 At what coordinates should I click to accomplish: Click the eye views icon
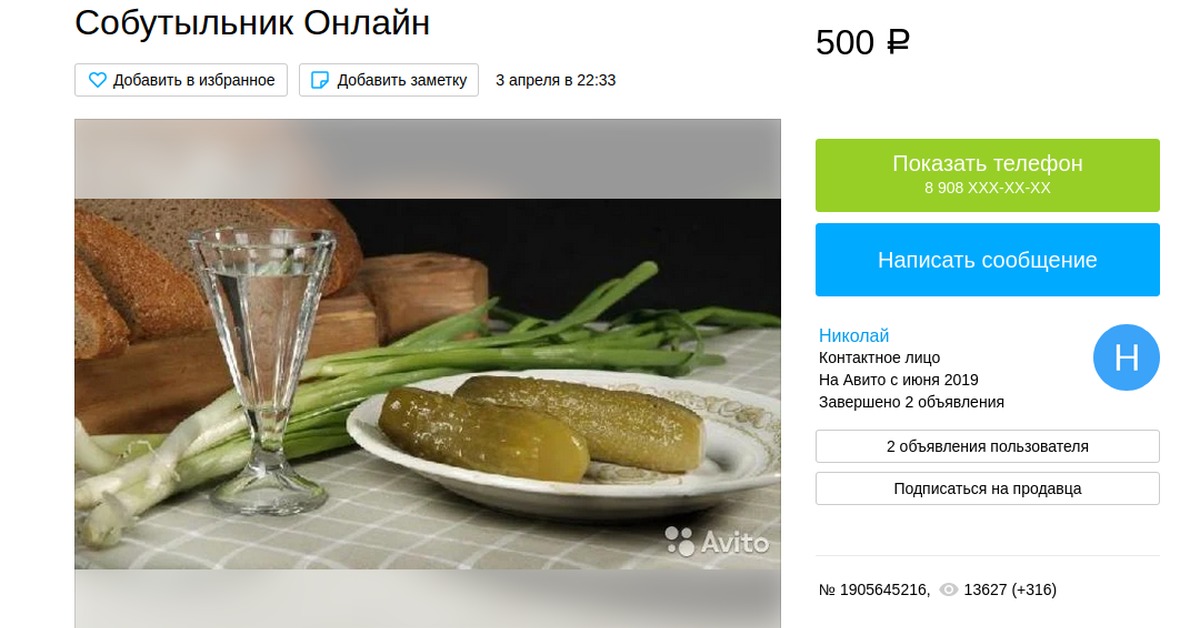click(x=949, y=590)
